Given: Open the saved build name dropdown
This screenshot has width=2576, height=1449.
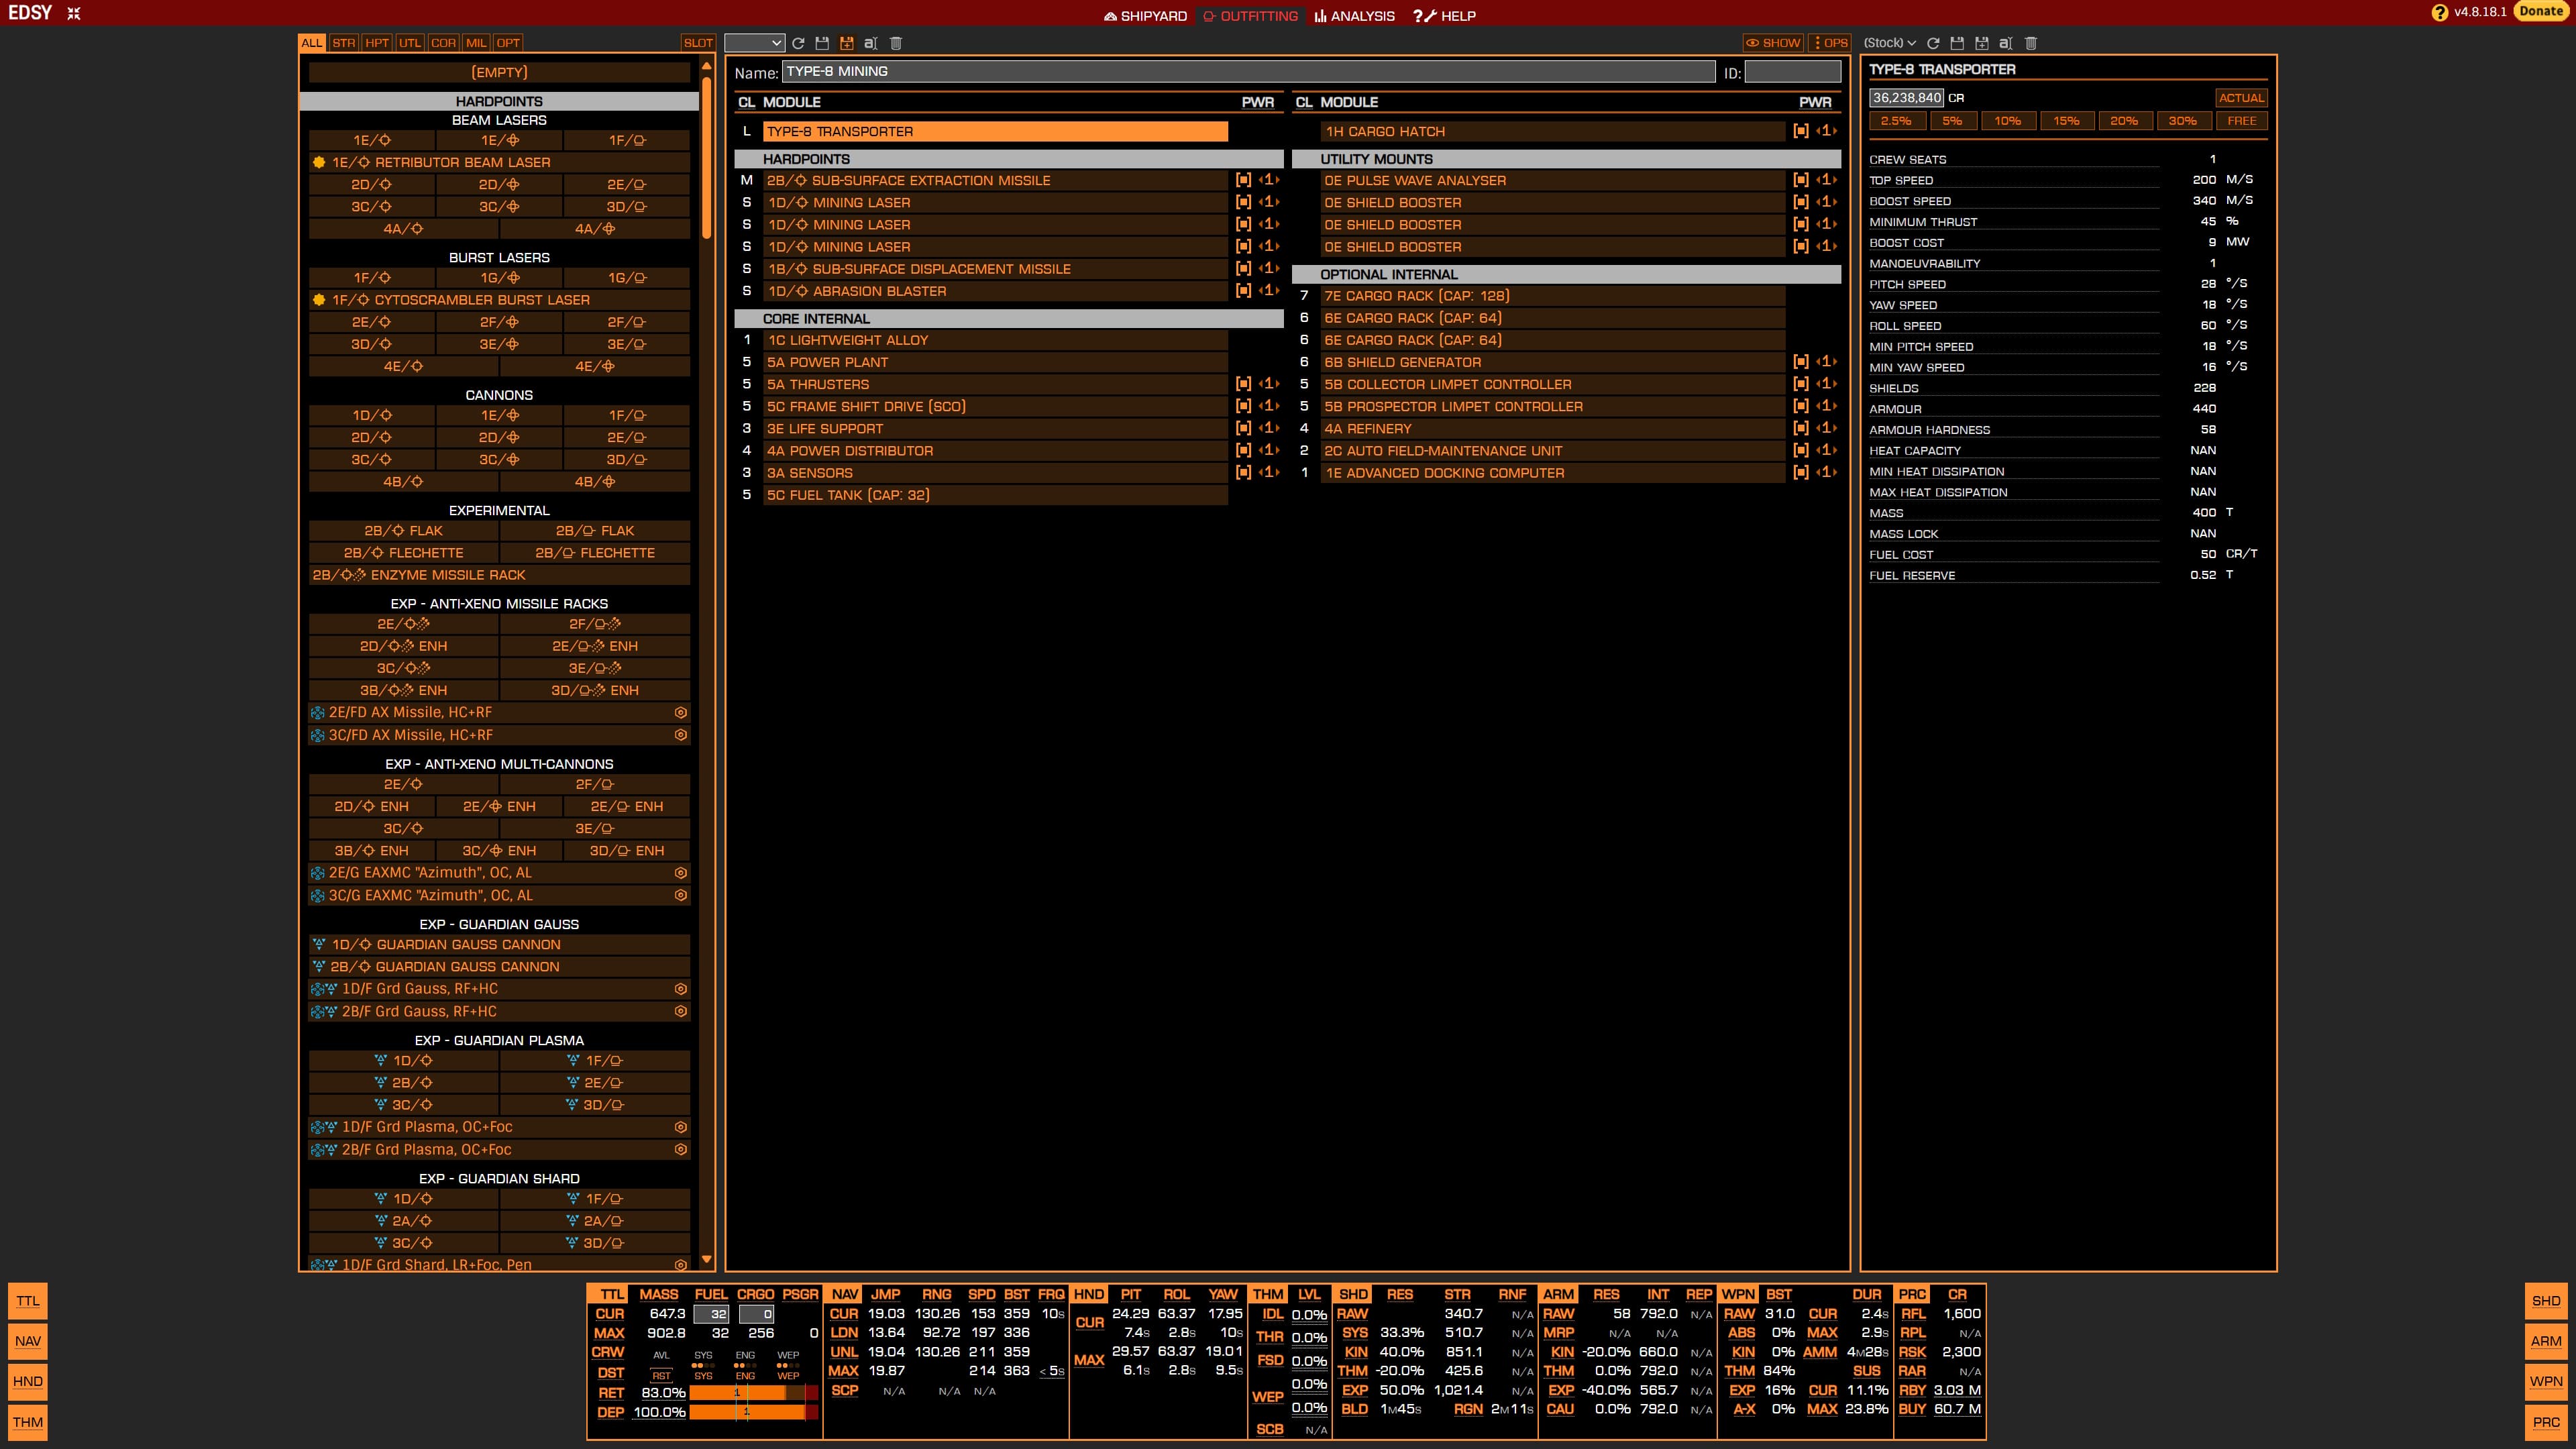Looking at the screenshot, I should [x=754, y=43].
